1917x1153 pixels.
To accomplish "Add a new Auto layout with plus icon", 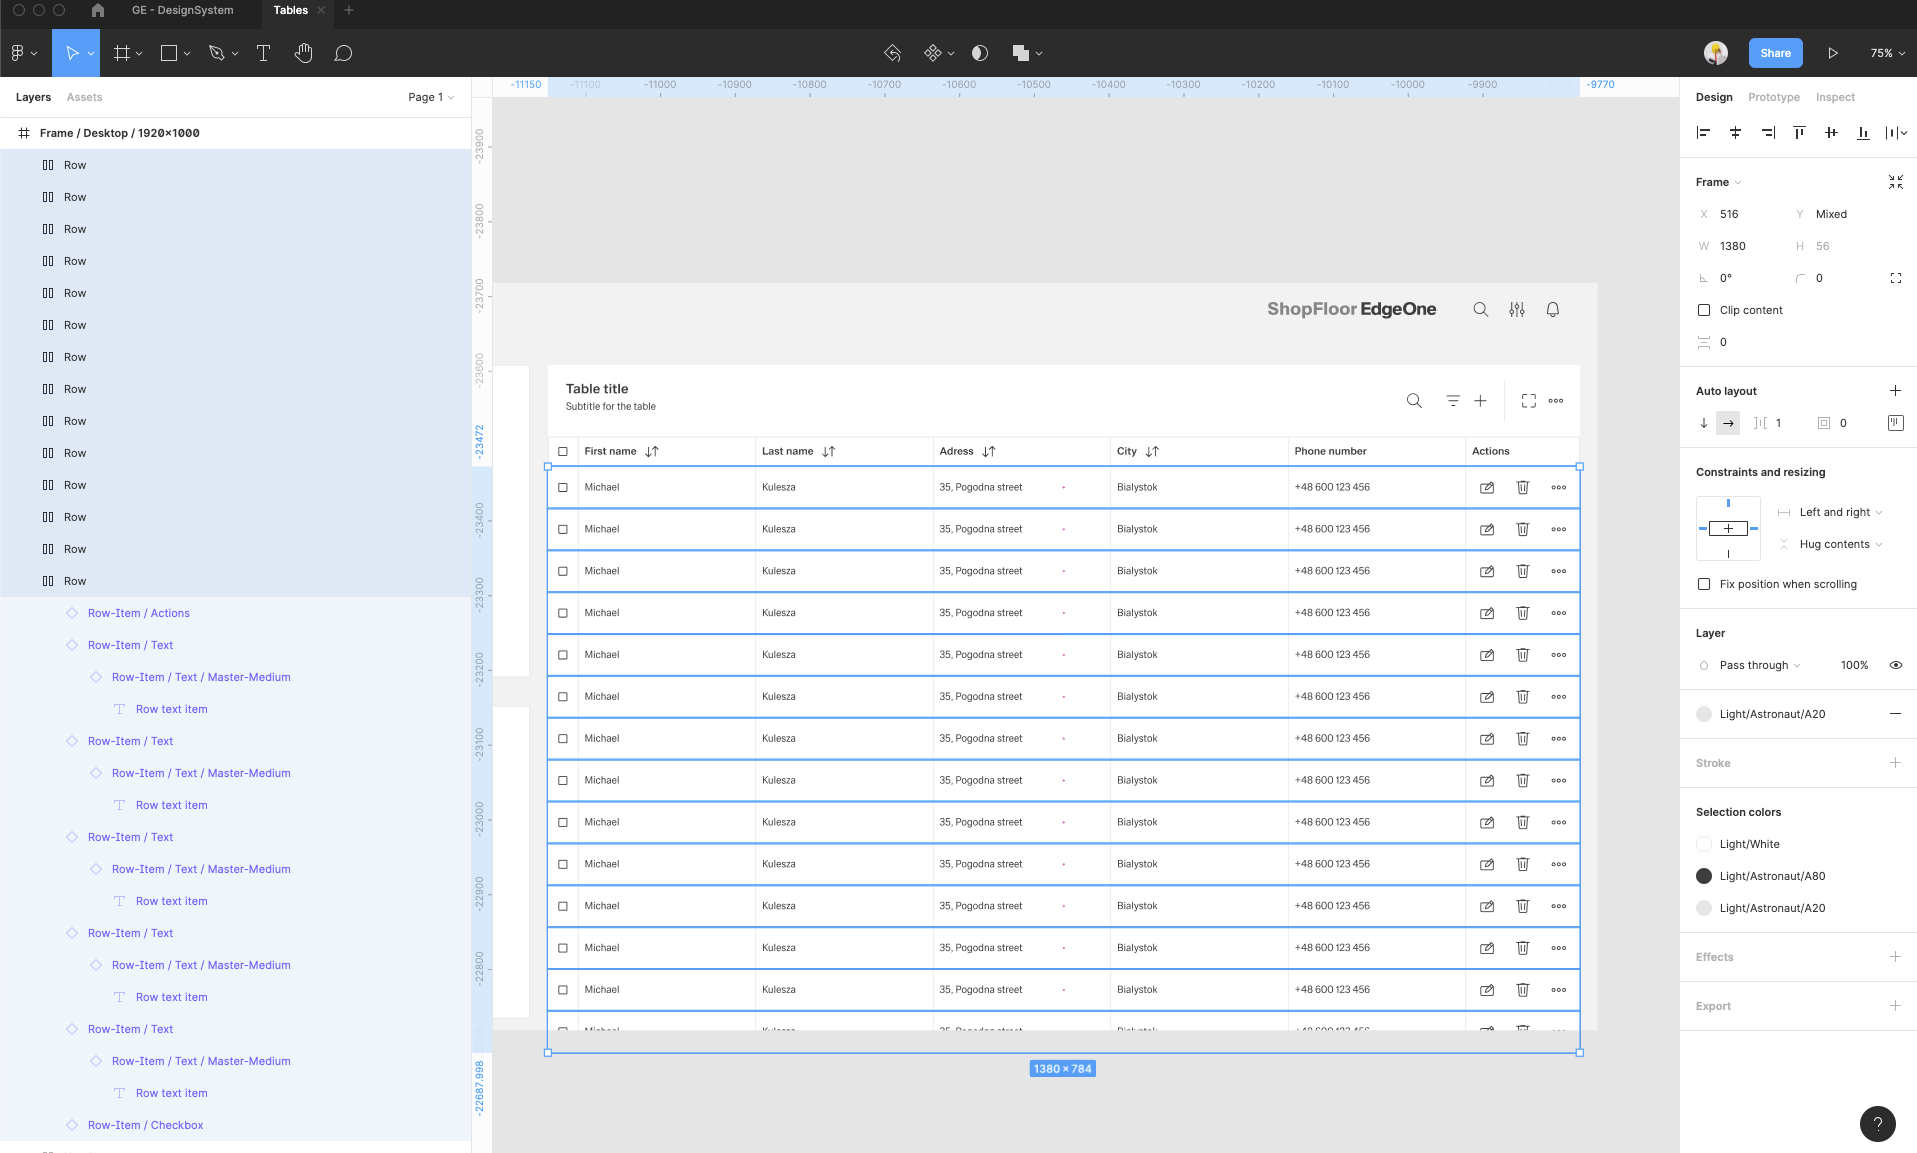I will point(1894,391).
